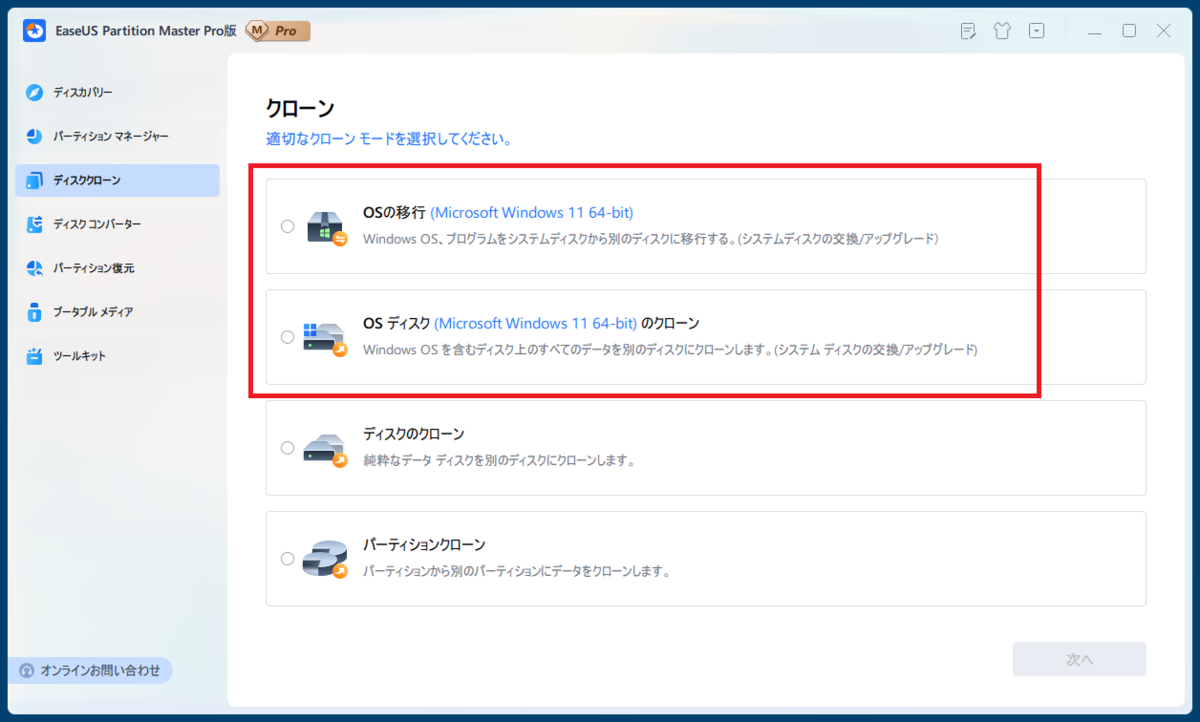Open the ディスカバリー sidebar item
Viewport: 1200px width, 722px height.
pos(118,92)
